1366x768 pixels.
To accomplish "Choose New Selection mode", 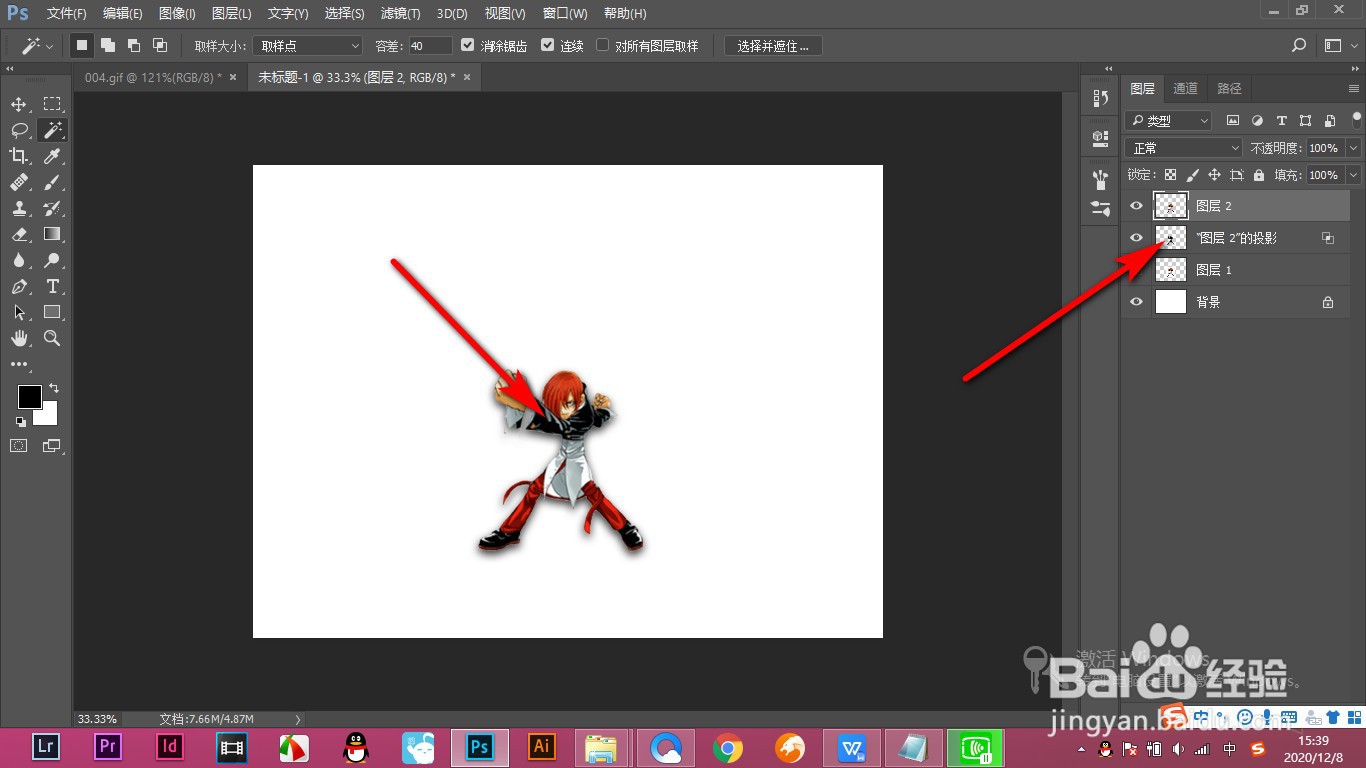I will (x=83, y=45).
